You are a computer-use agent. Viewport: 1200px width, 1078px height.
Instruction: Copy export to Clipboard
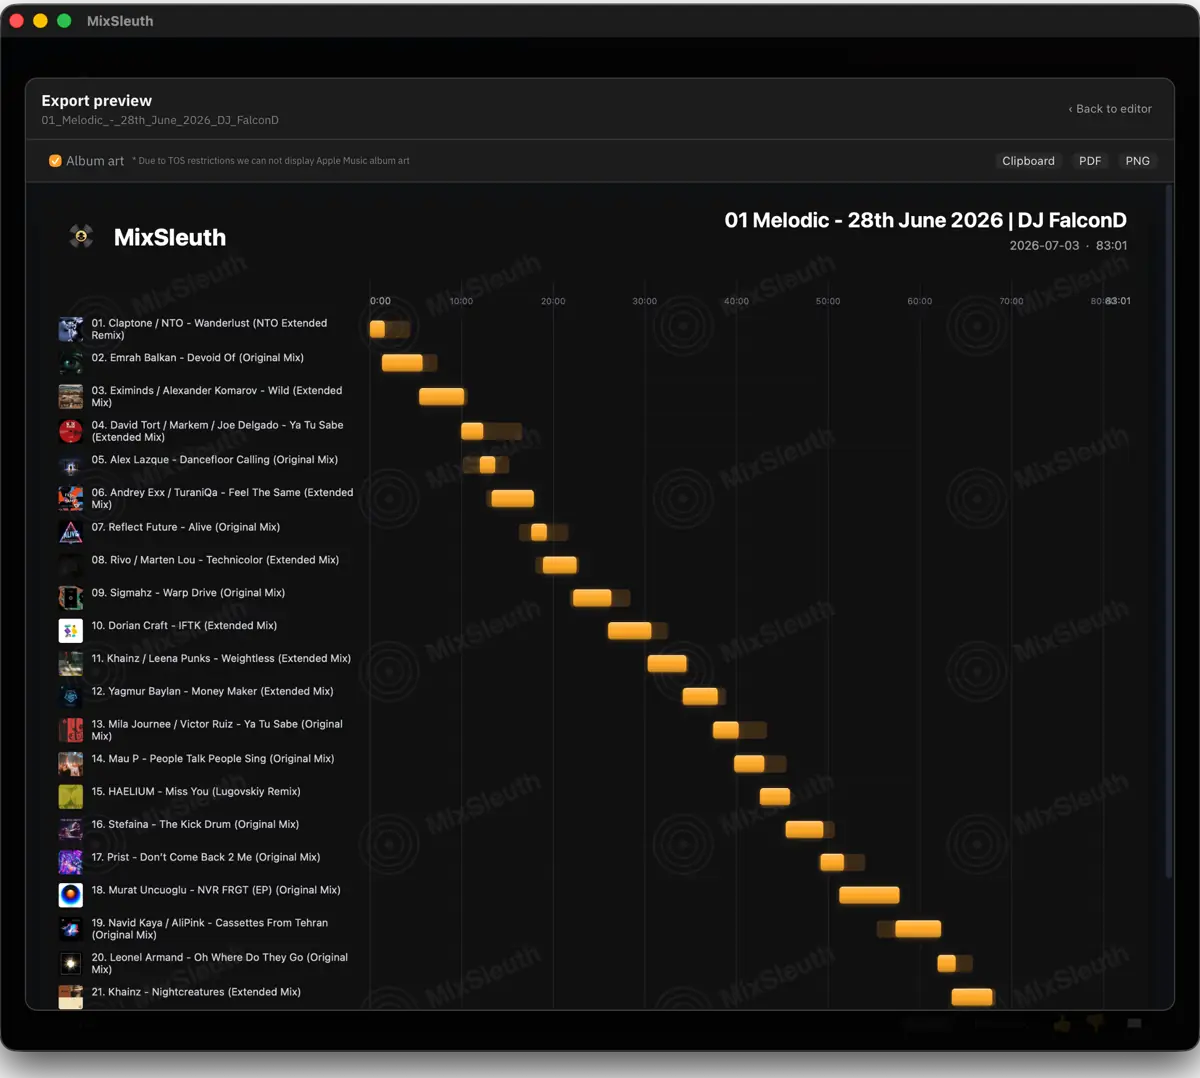[x=1028, y=161]
